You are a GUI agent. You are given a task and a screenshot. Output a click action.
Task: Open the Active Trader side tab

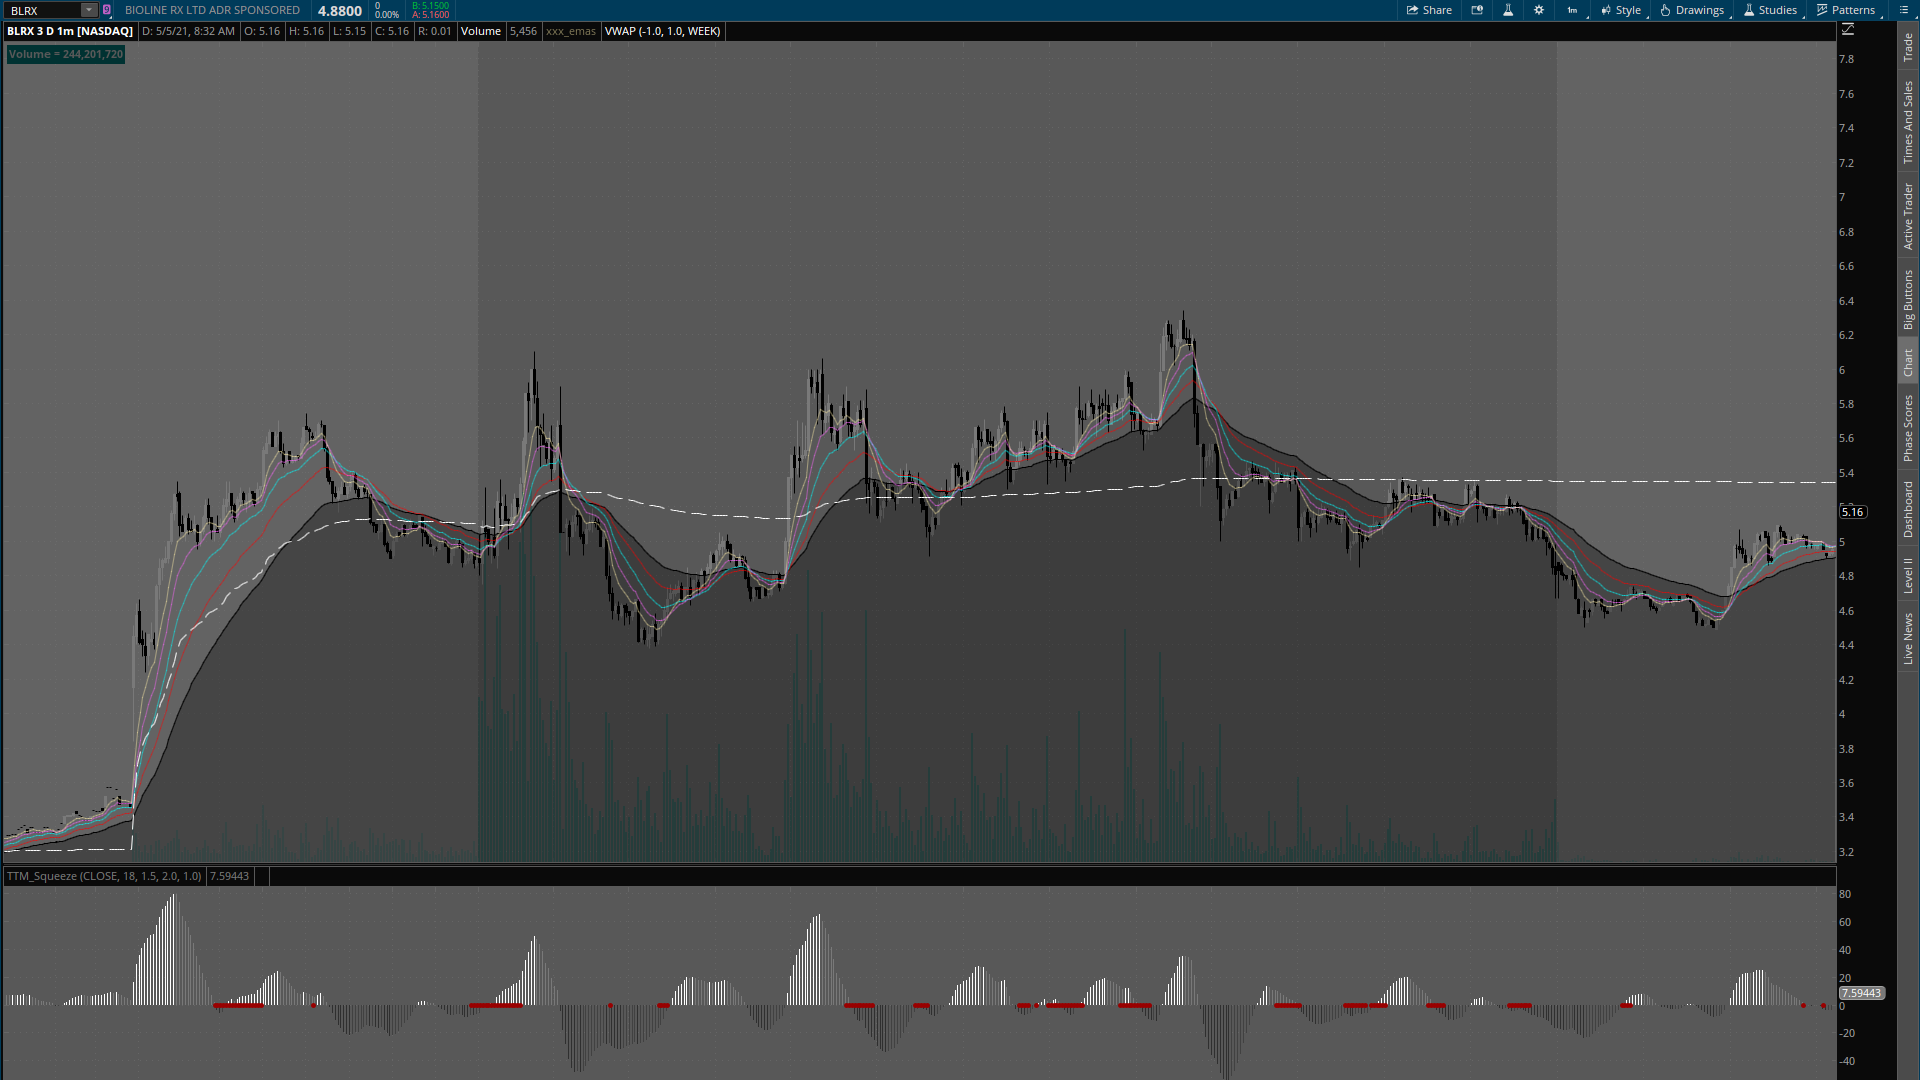tap(1908, 216)
